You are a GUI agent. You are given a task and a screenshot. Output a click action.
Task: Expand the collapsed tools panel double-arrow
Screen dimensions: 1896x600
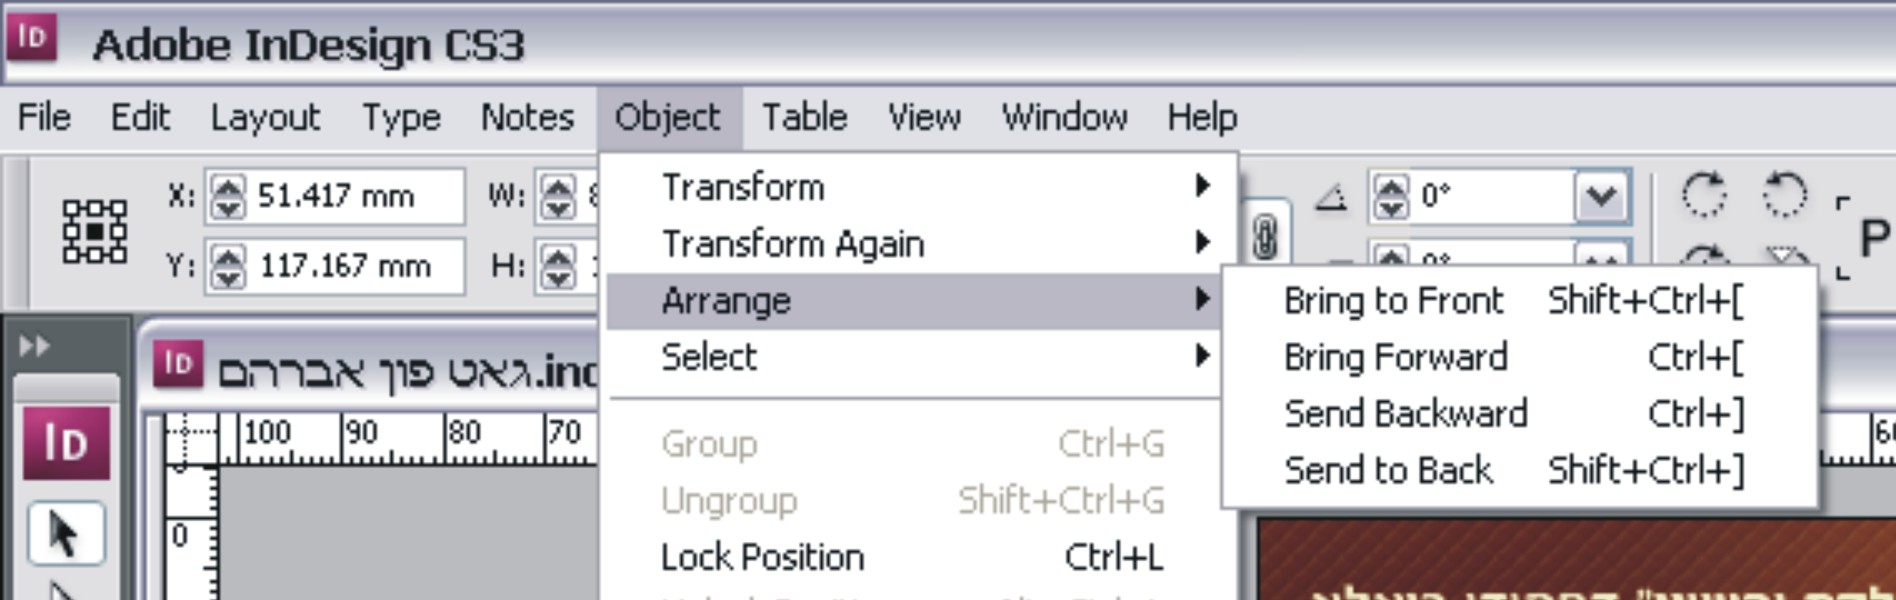34,346
